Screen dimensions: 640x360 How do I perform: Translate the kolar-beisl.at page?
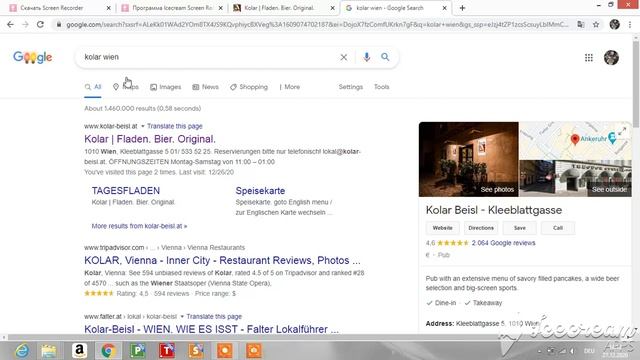pos(175,126)
